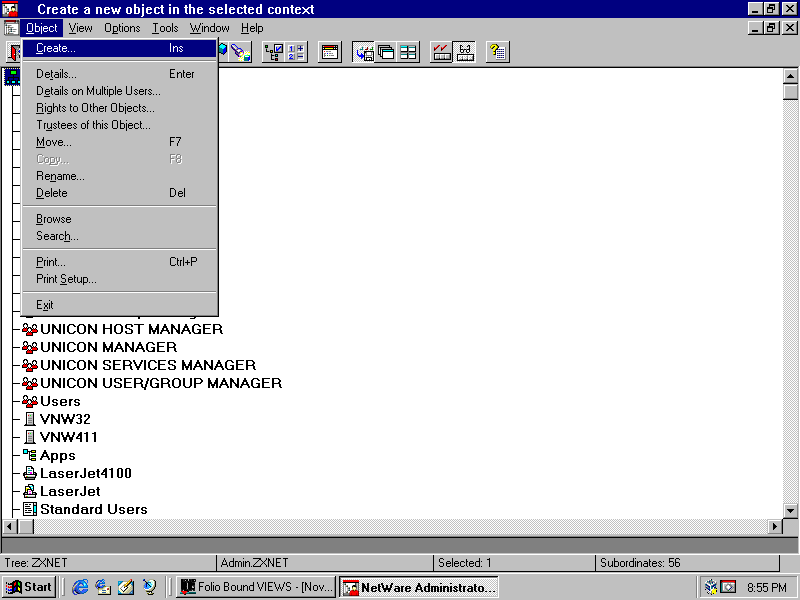Viewport: 800px width, 600px height.
Task: Click the NetWare Administrator taskbar button
Action: tap(419, 587)
